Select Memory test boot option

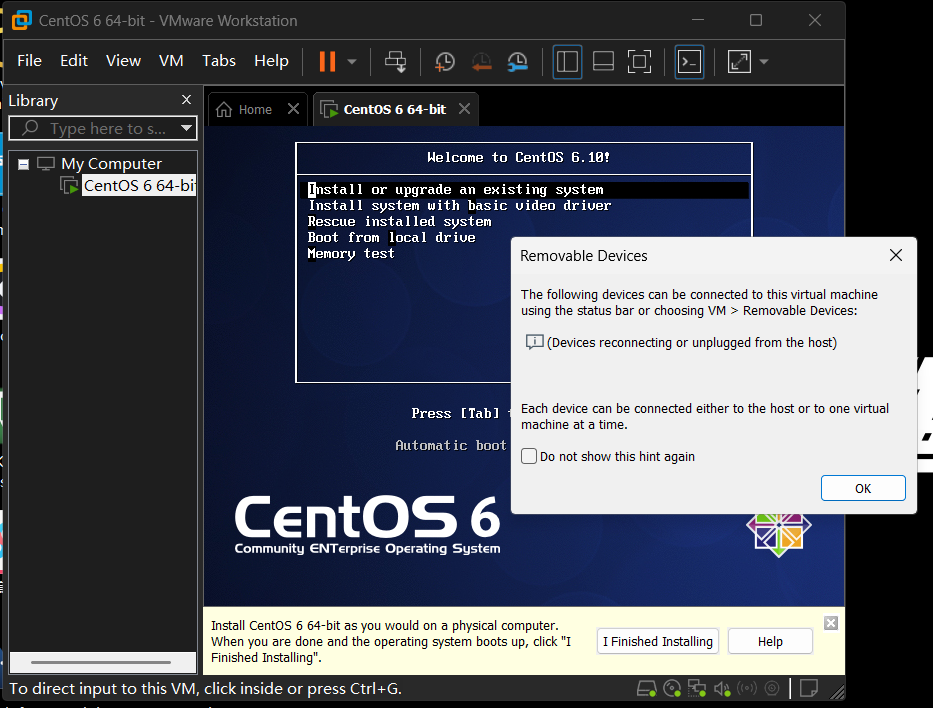coord(351,254)
